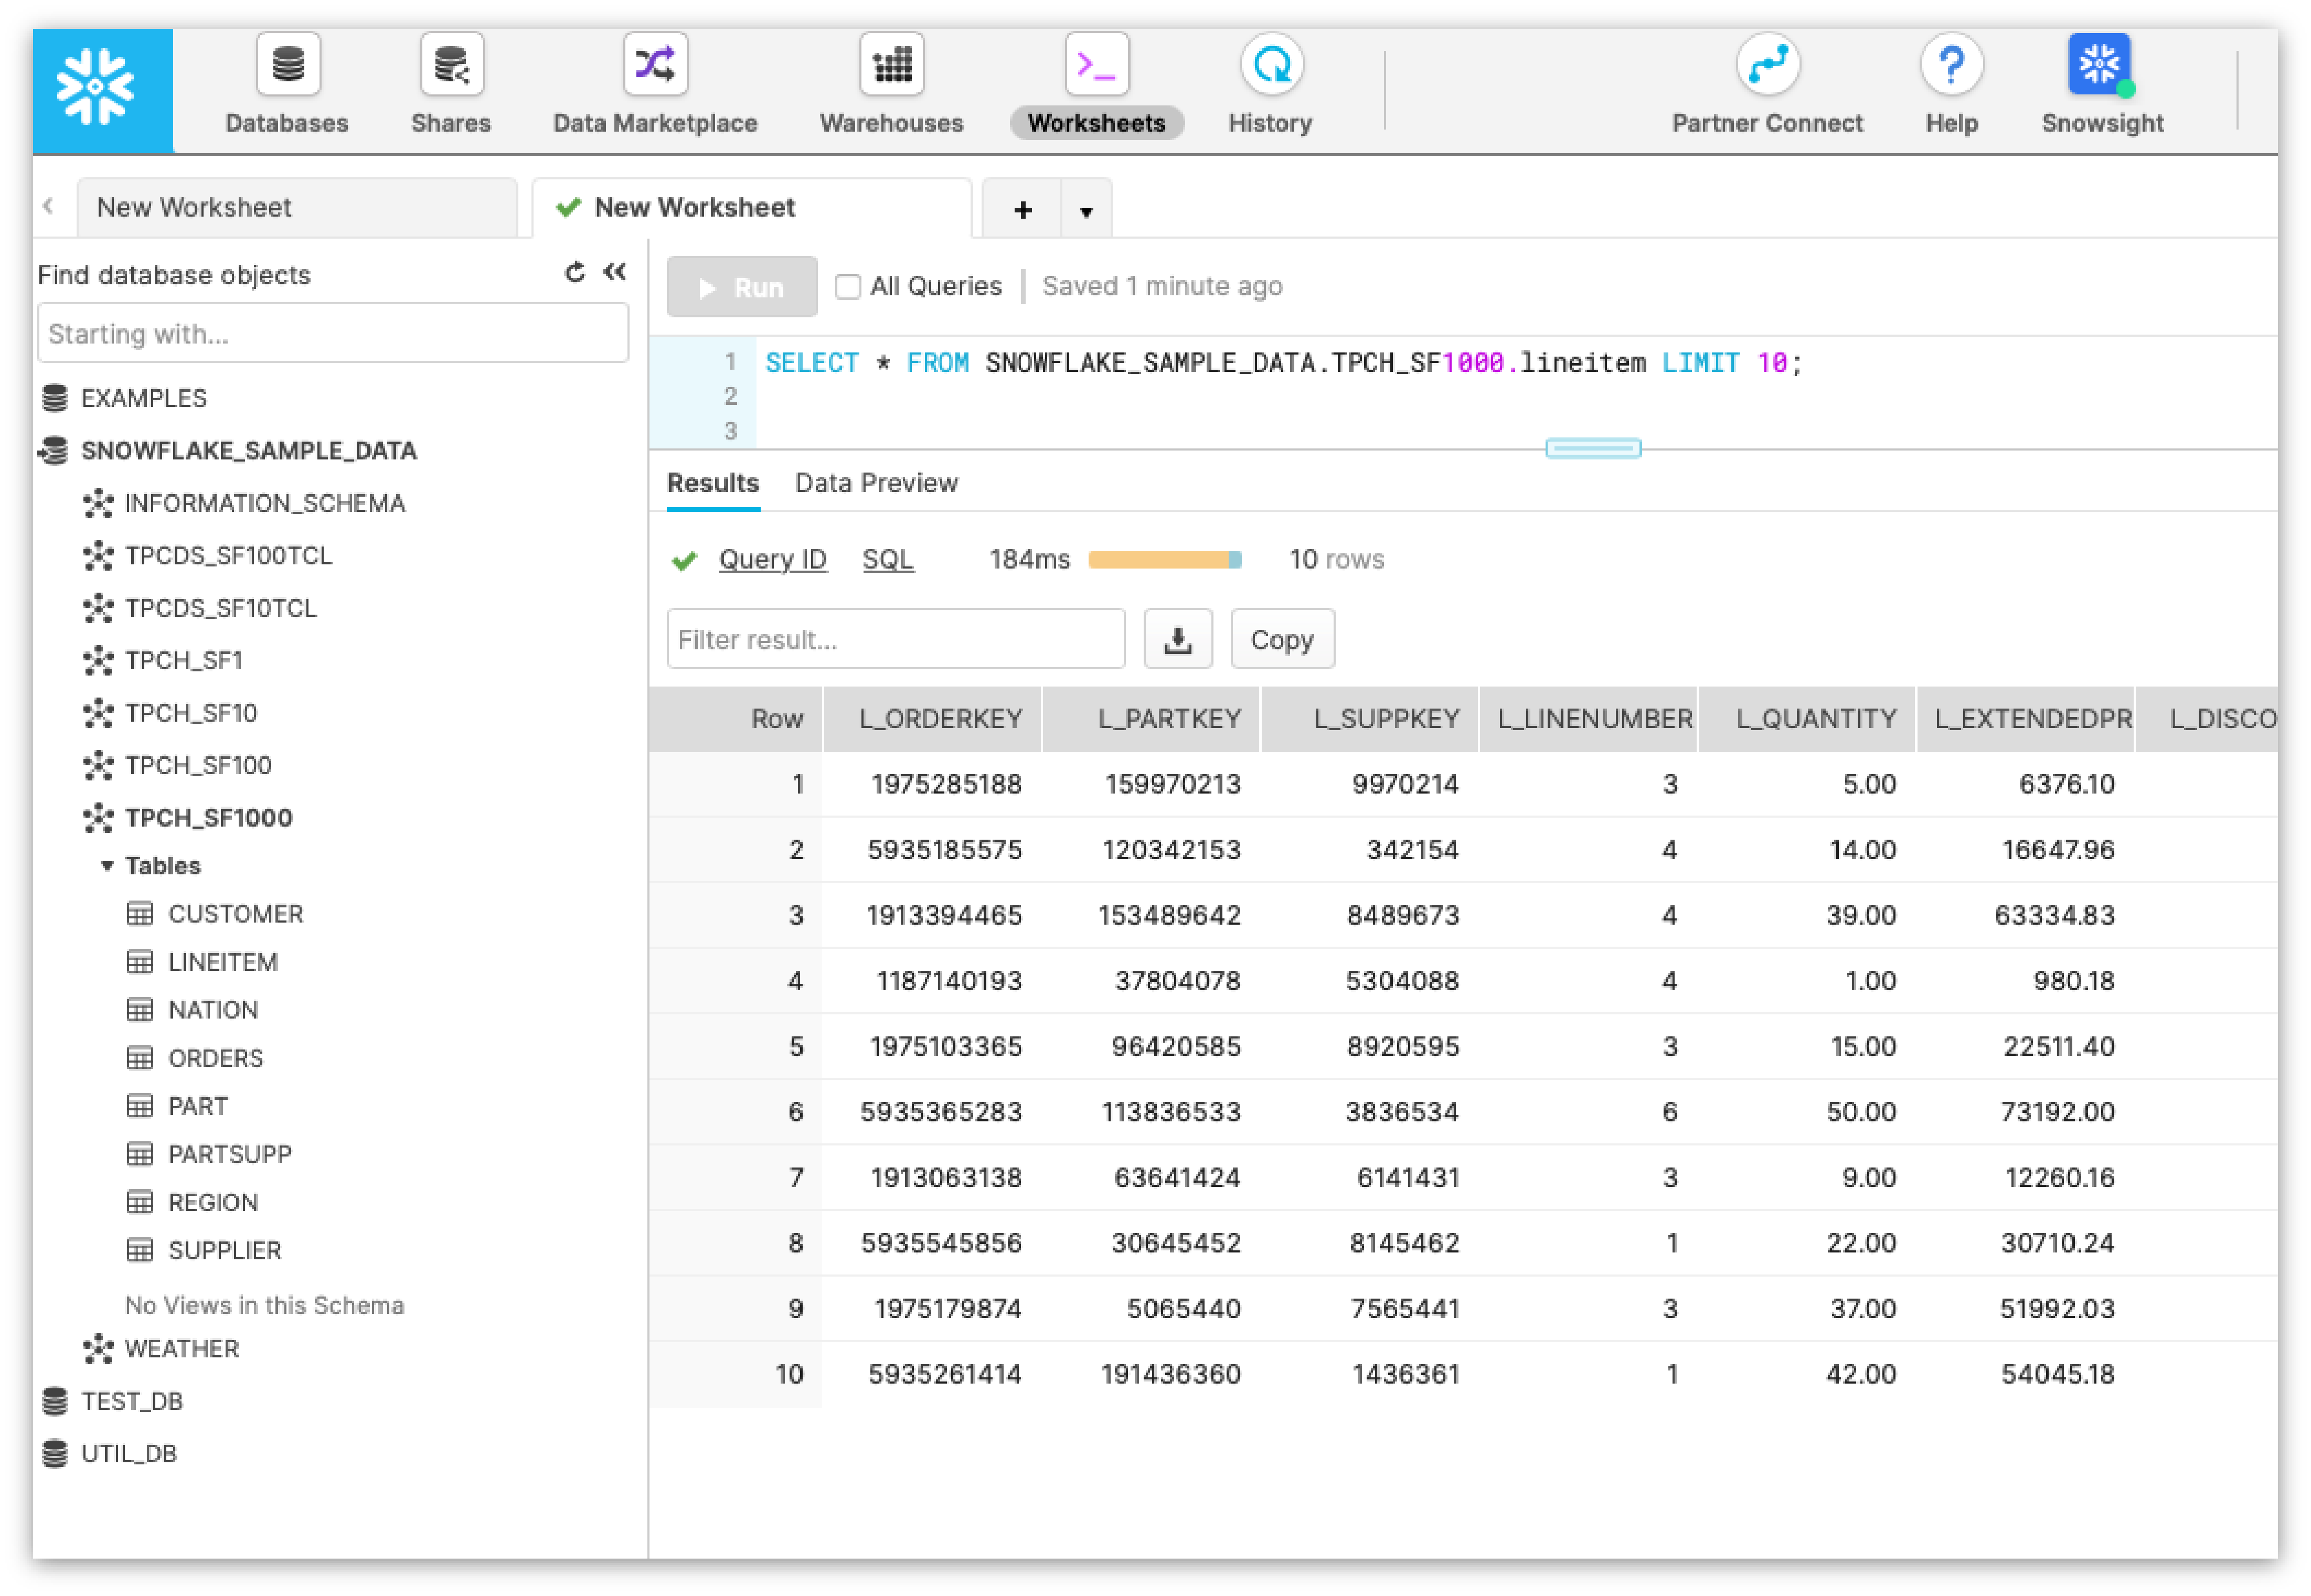Image resolution: width=2311 pixels, height=1596 pixels.
Task: Collapse the database objects sidebar
Action: [x=613, y=272]
